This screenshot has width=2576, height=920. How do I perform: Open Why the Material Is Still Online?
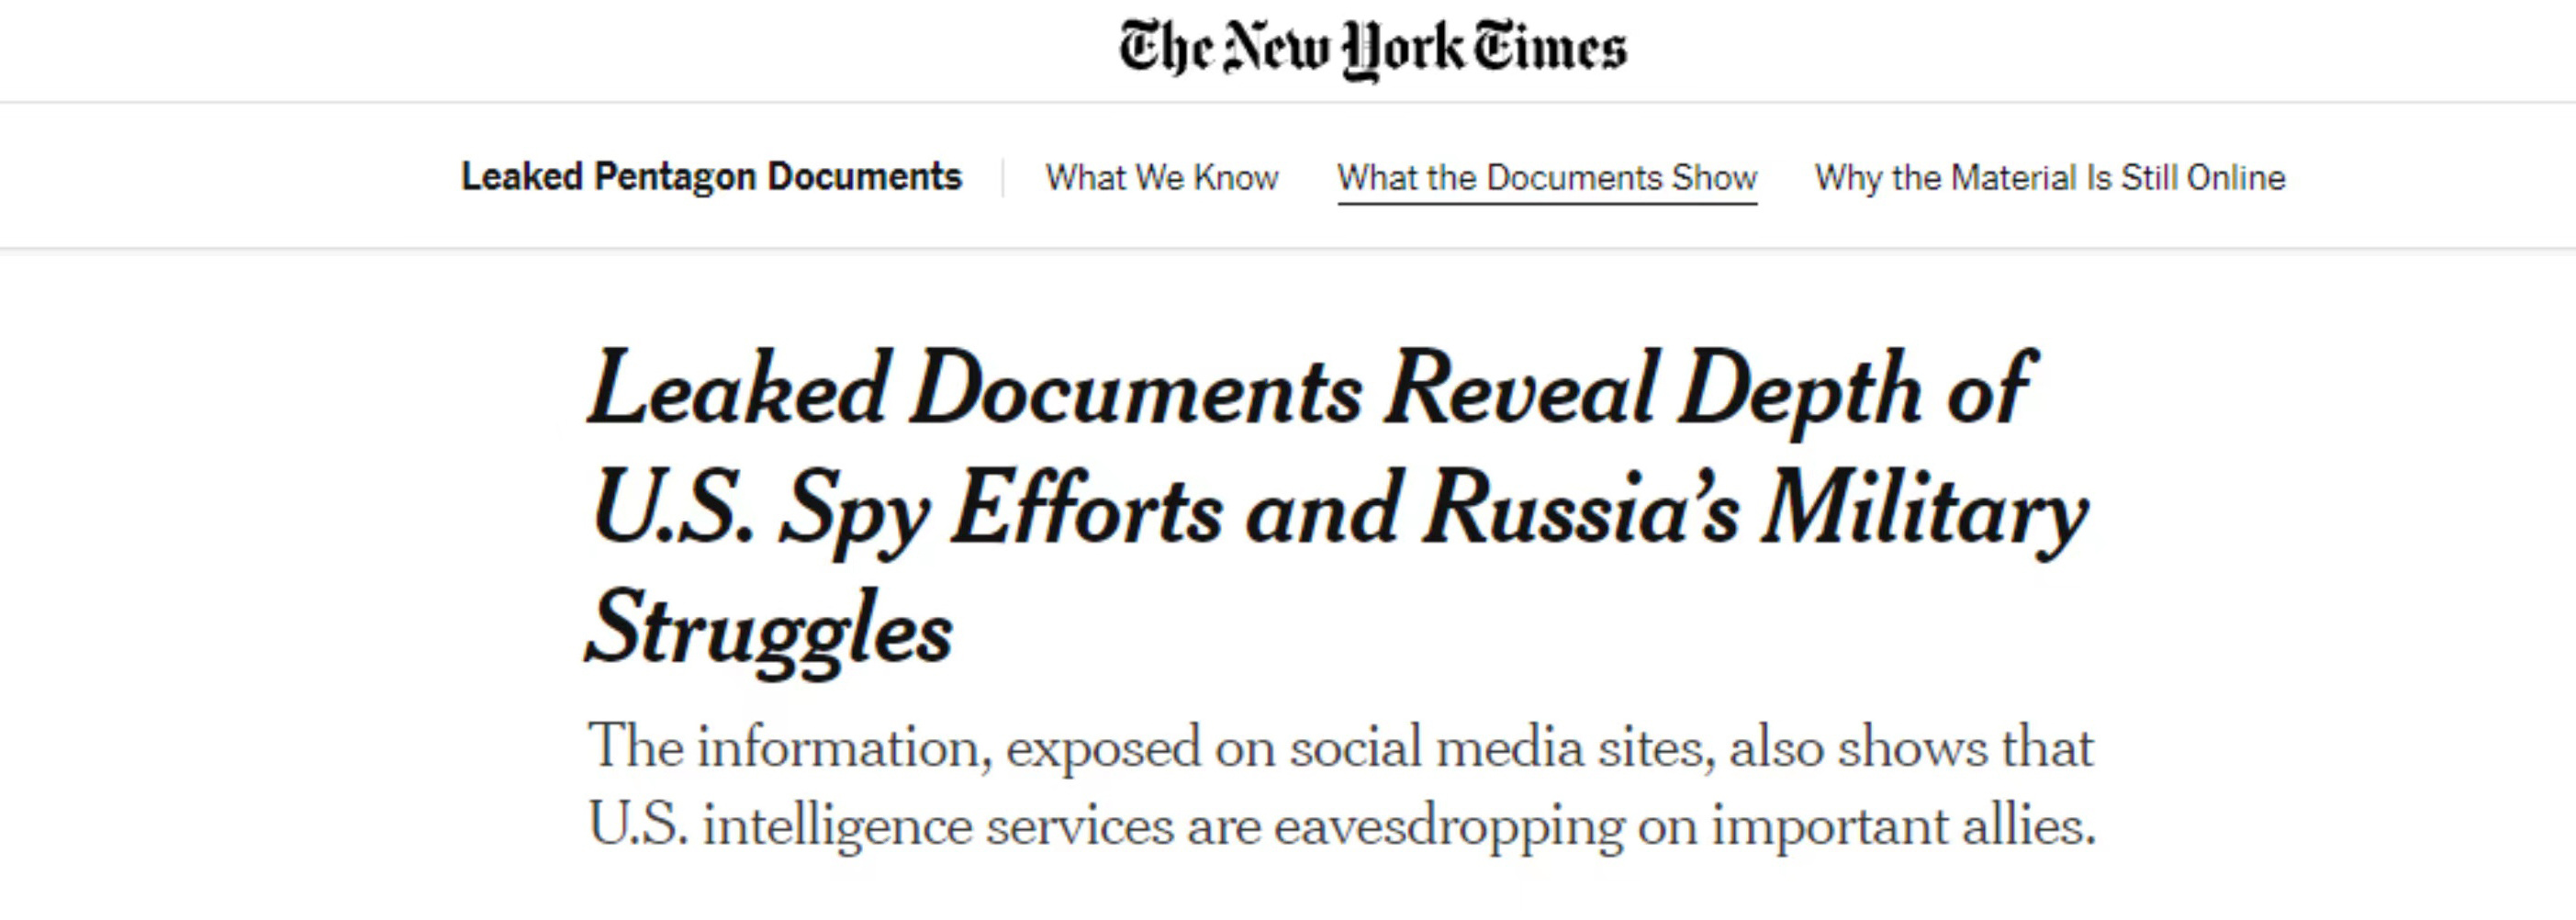[2050, 178]
